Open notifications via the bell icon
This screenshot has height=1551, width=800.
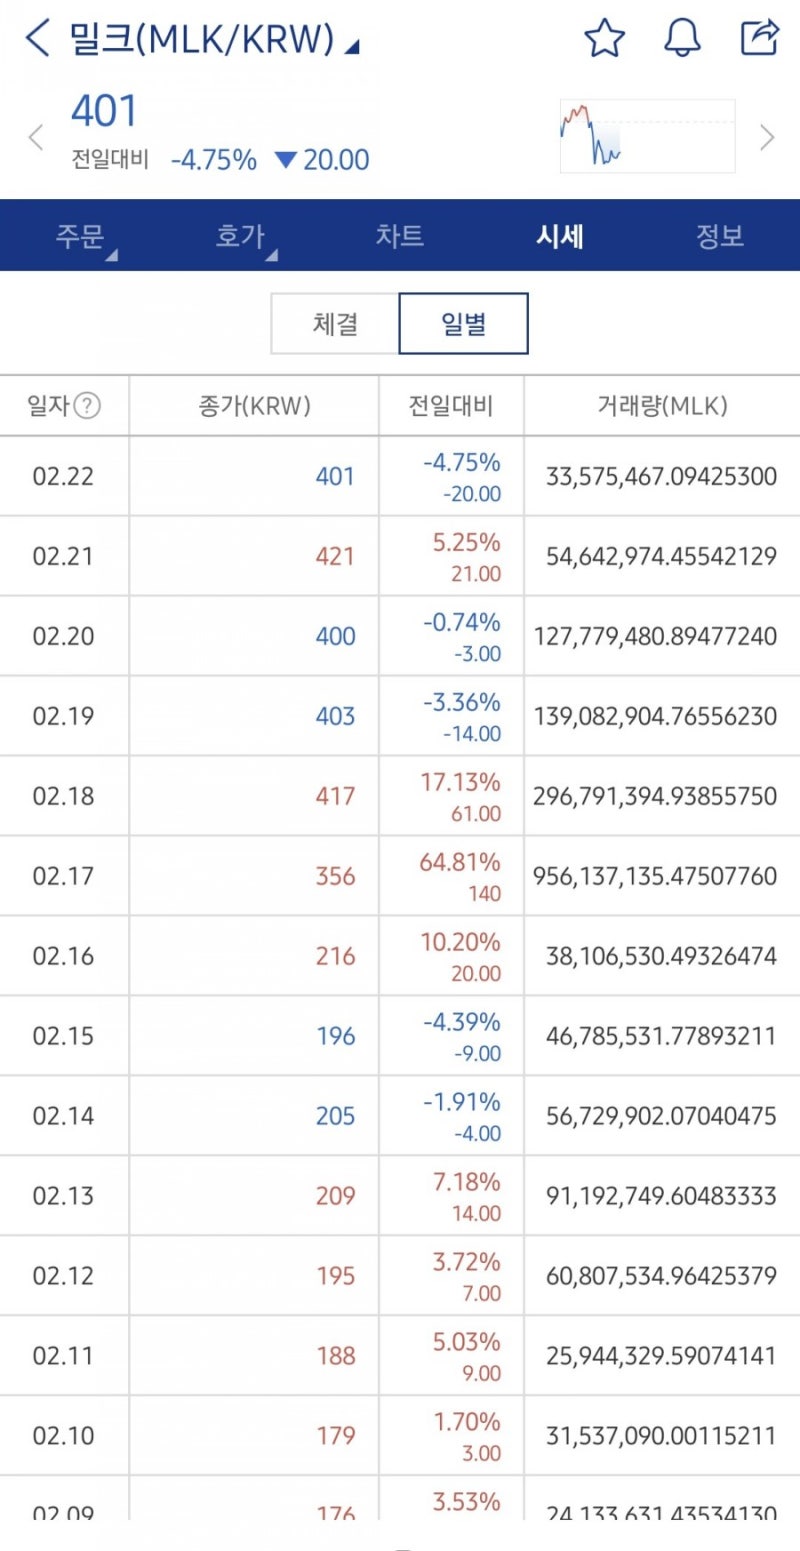683,38
